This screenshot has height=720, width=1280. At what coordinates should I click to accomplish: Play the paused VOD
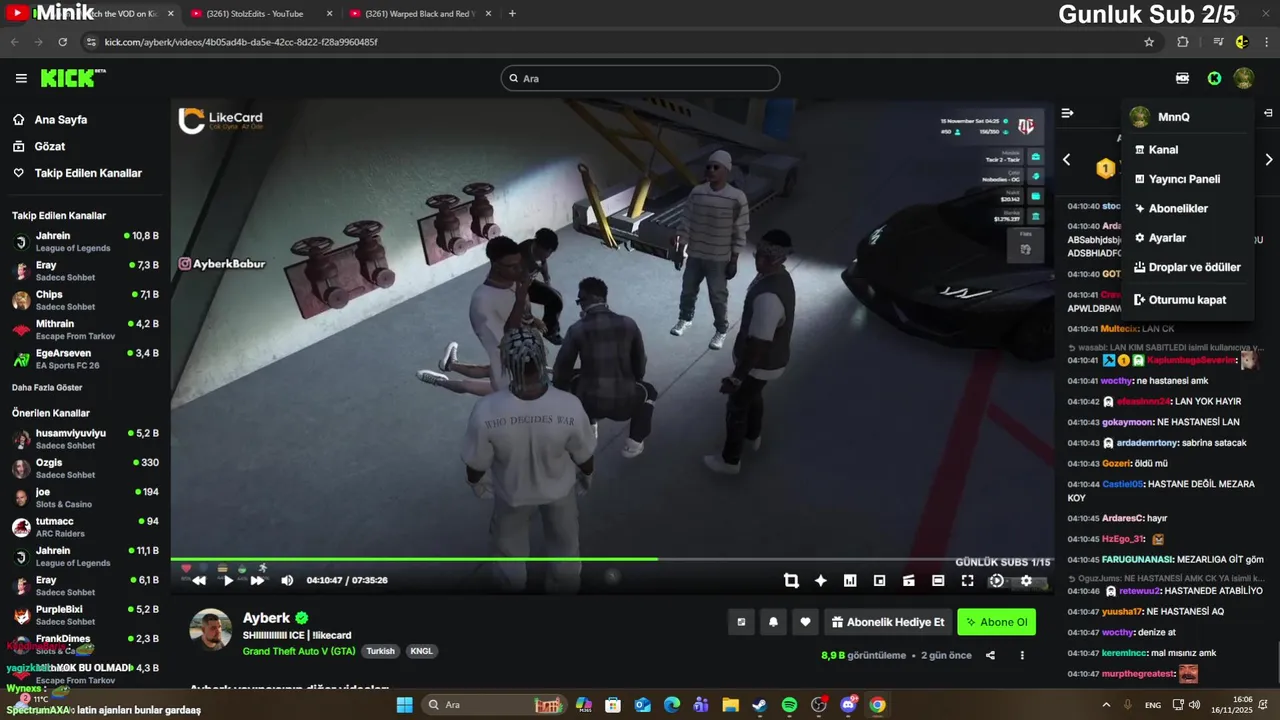click(228, 580)
